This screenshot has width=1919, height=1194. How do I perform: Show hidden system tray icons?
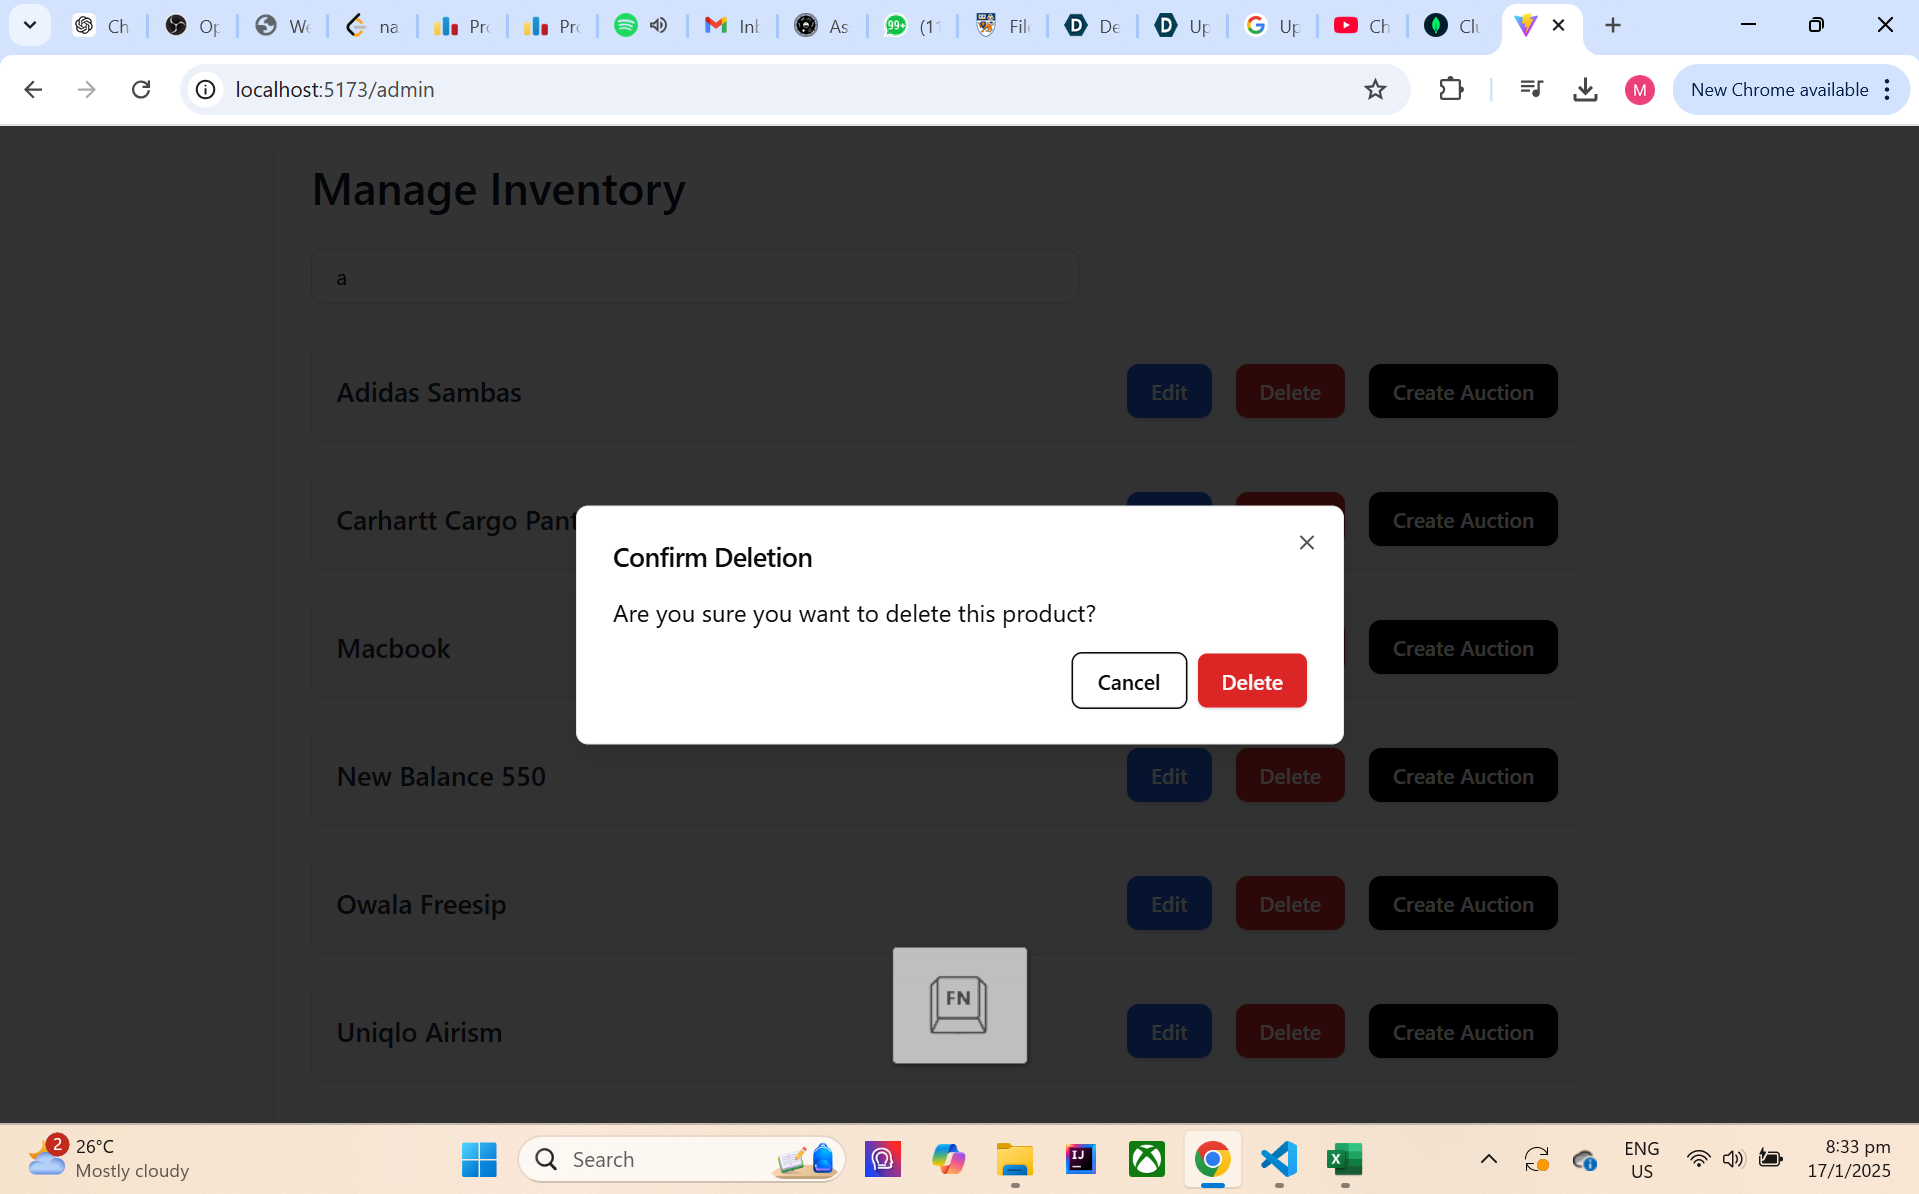(1488, 1159)
